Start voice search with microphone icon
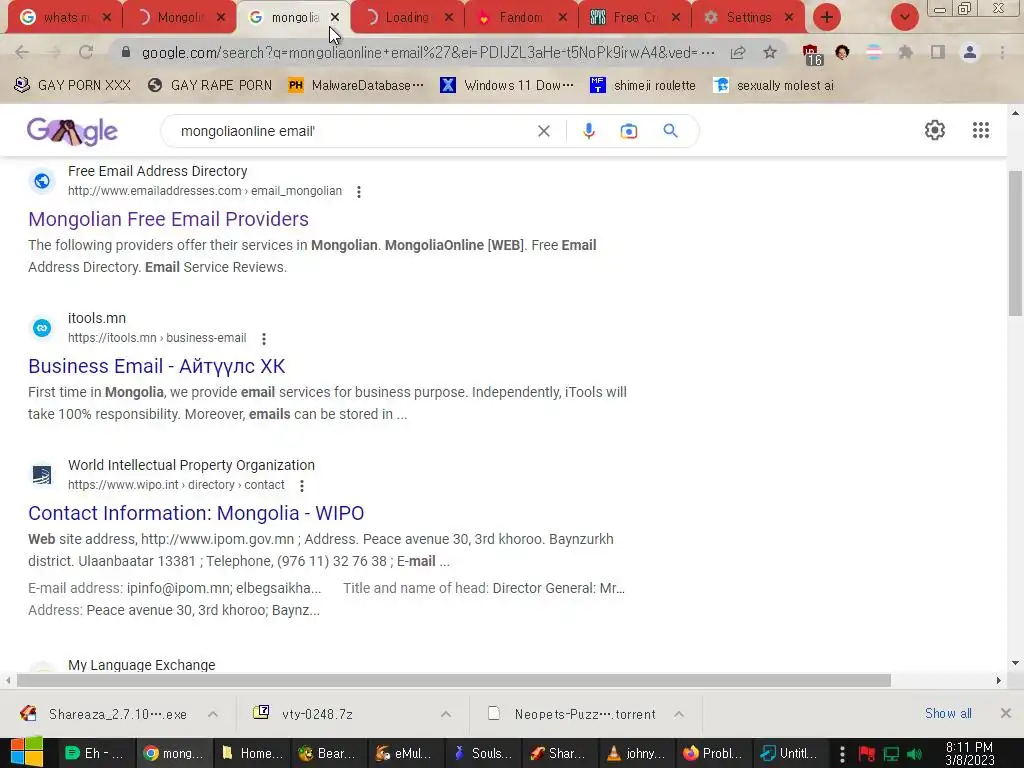This screenshot has width=1024, height=768. pos(588,131)
